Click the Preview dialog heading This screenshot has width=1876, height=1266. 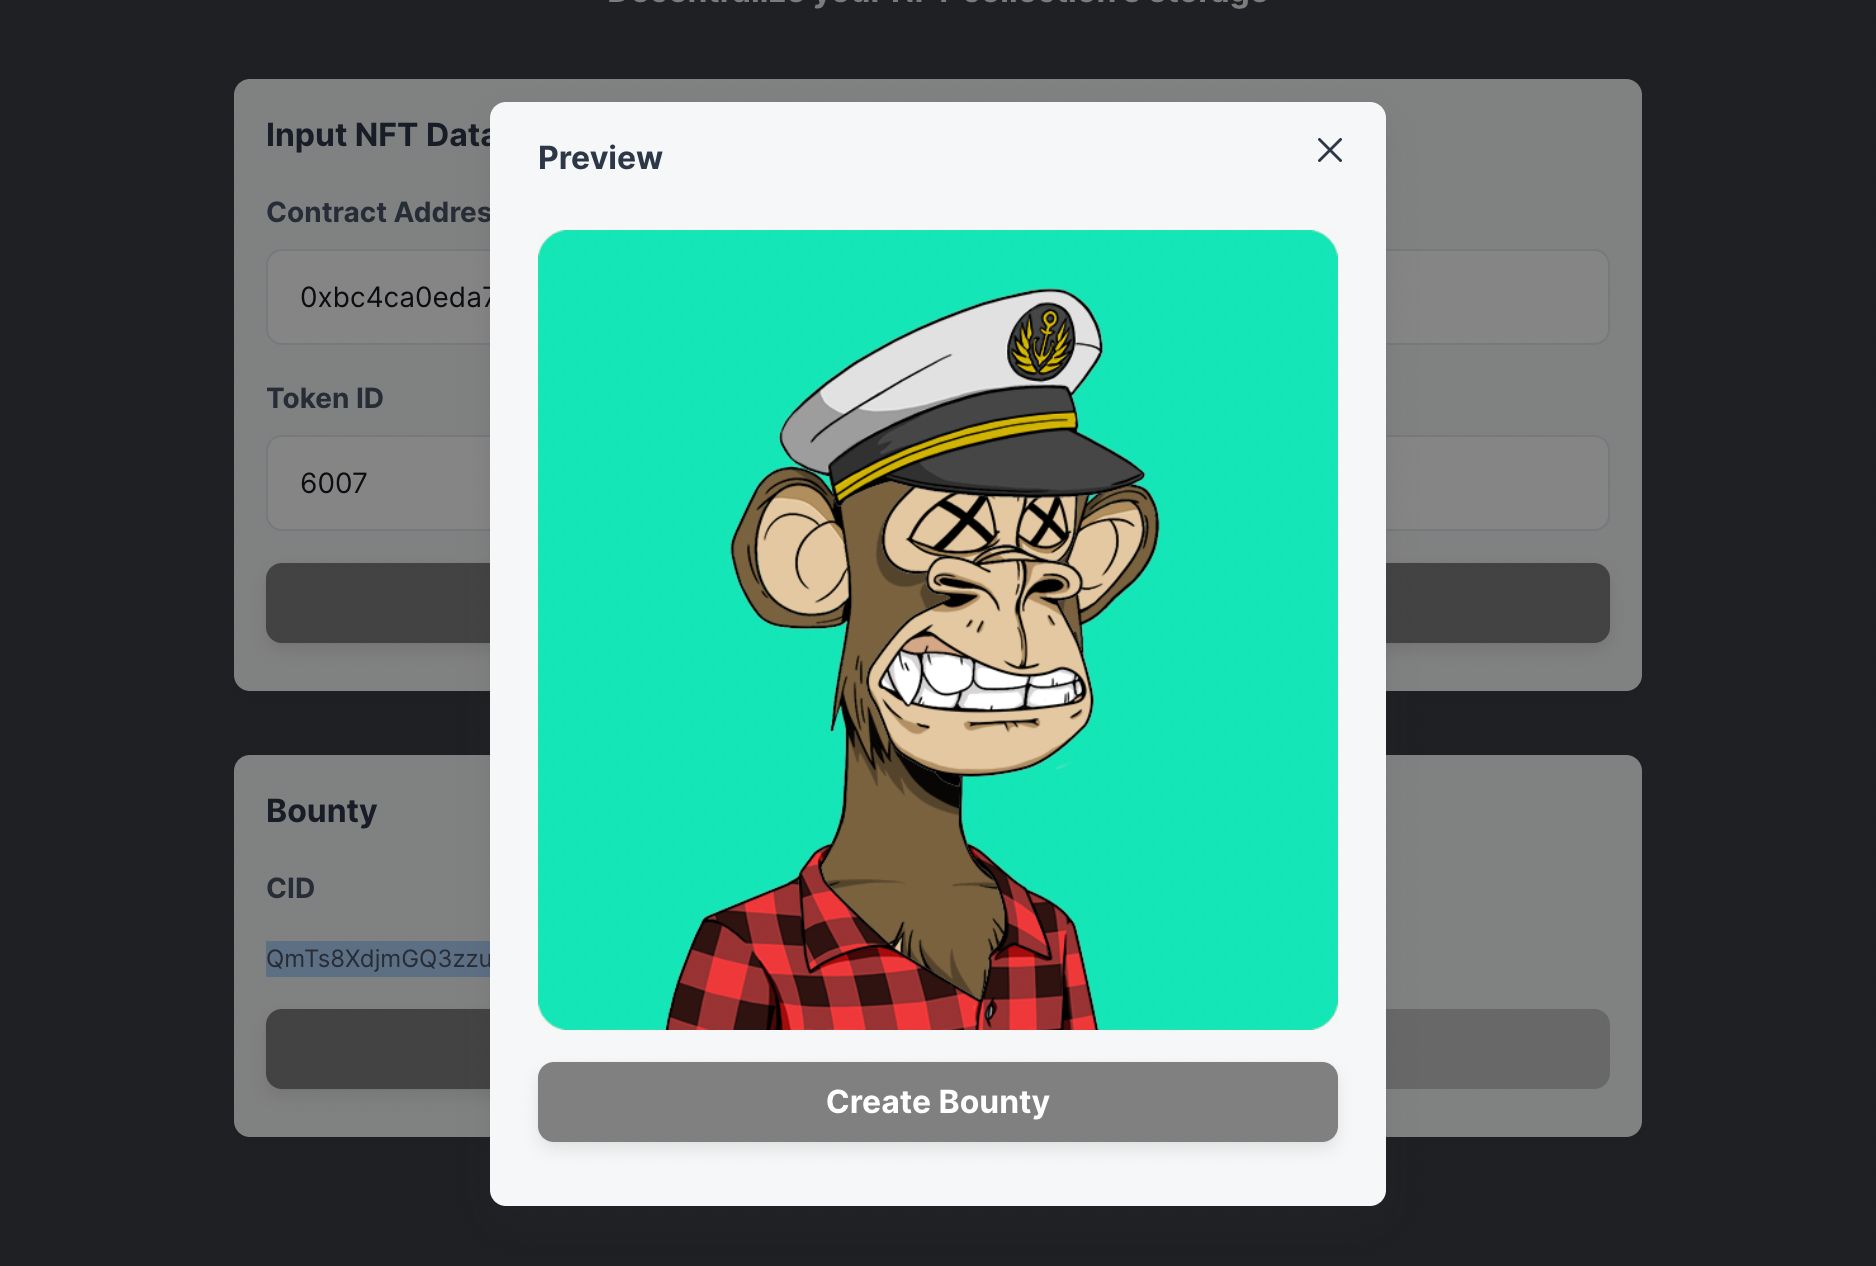coord(600,158)
